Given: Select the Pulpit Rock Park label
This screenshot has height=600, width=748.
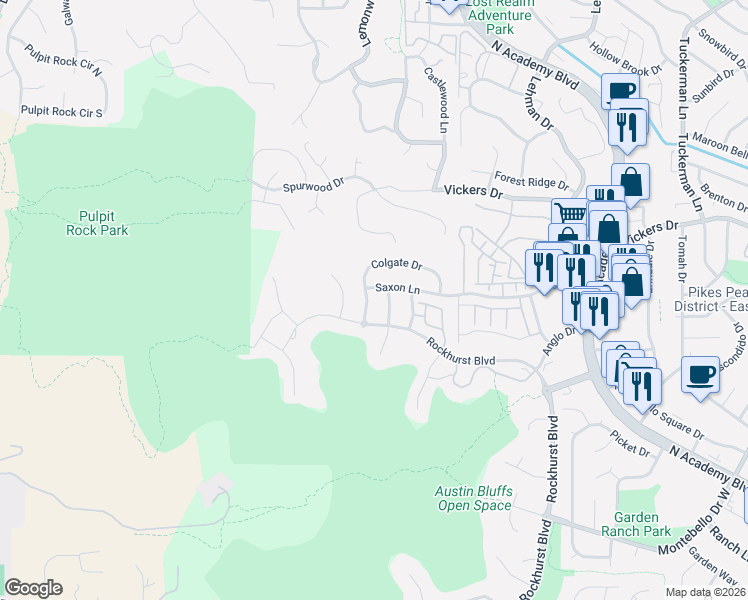Looking at the screenshot, I should coord(97,223).
